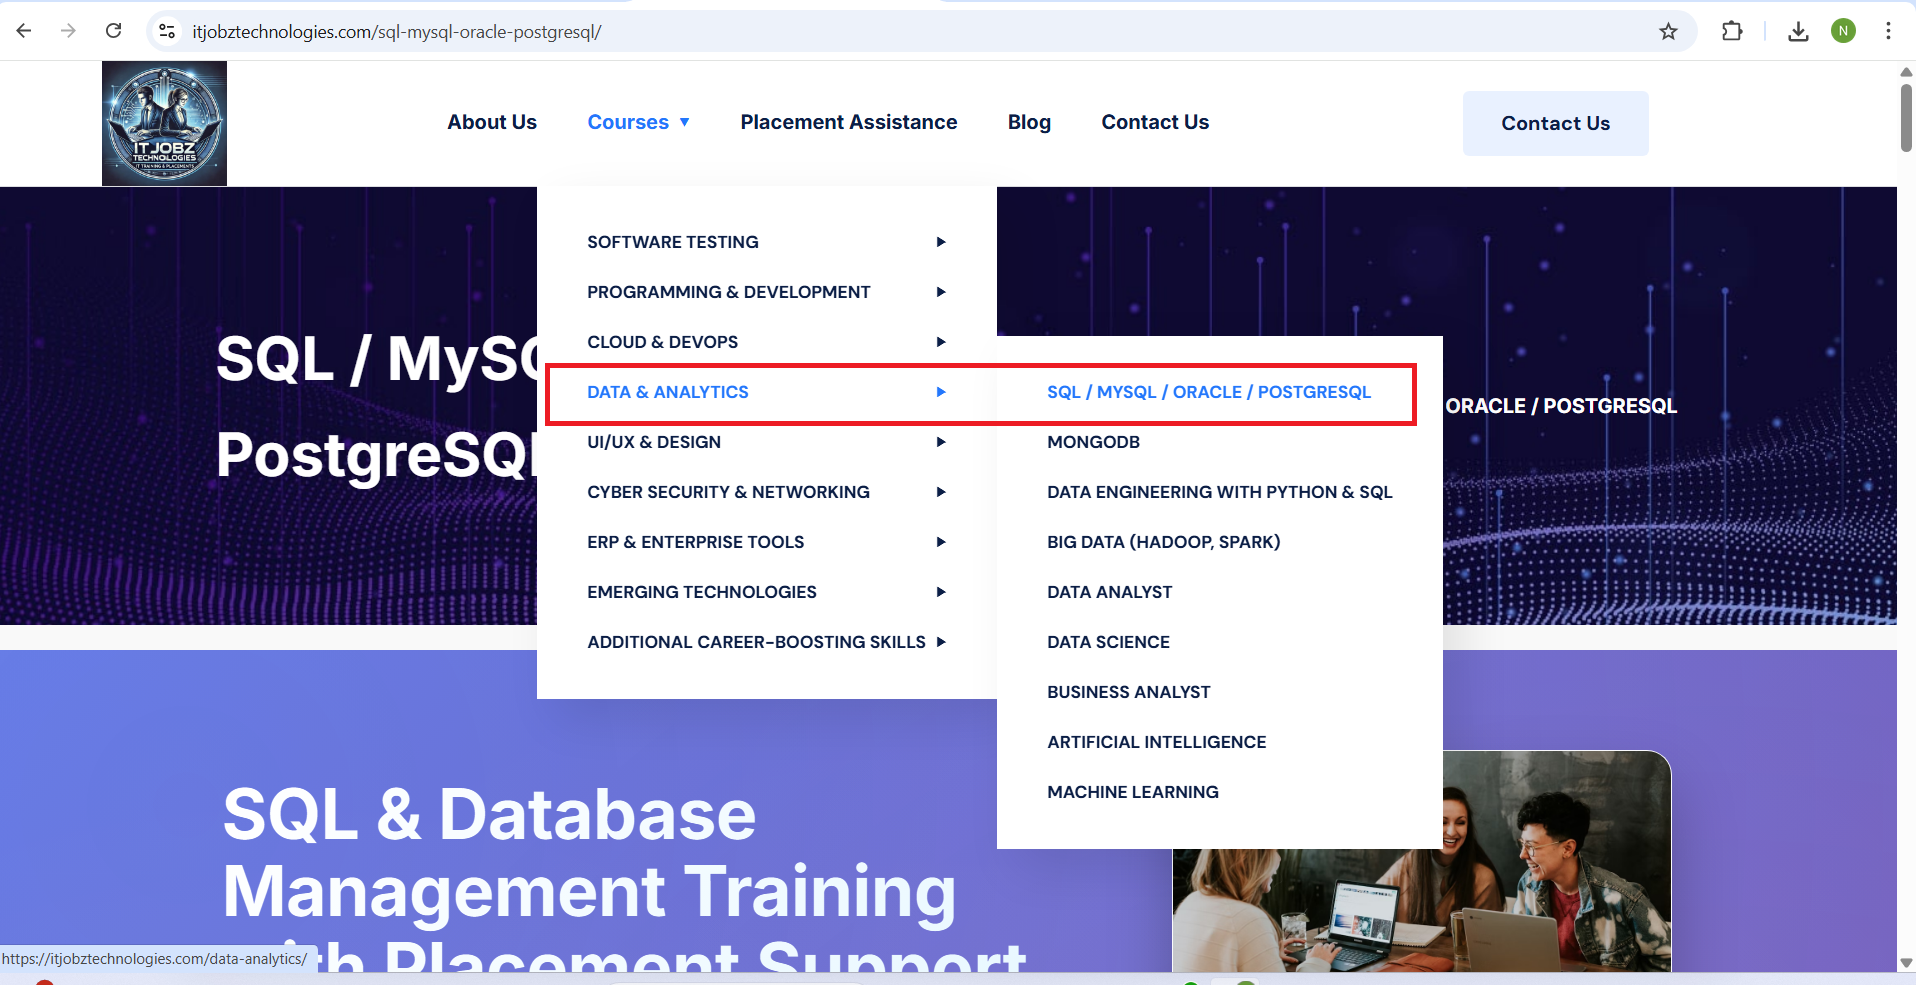Open the browser downloads icon

coord(1798,31)
